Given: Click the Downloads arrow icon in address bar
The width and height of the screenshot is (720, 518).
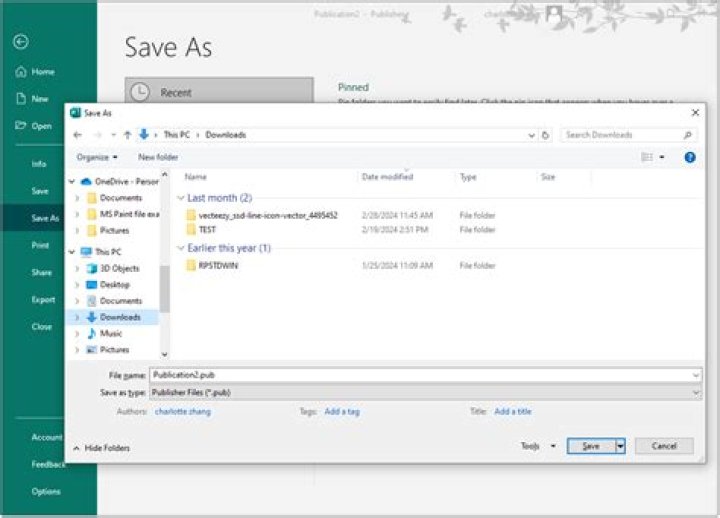Looking at the screenshot, I should pyautogui.click(x=144, y=134).
